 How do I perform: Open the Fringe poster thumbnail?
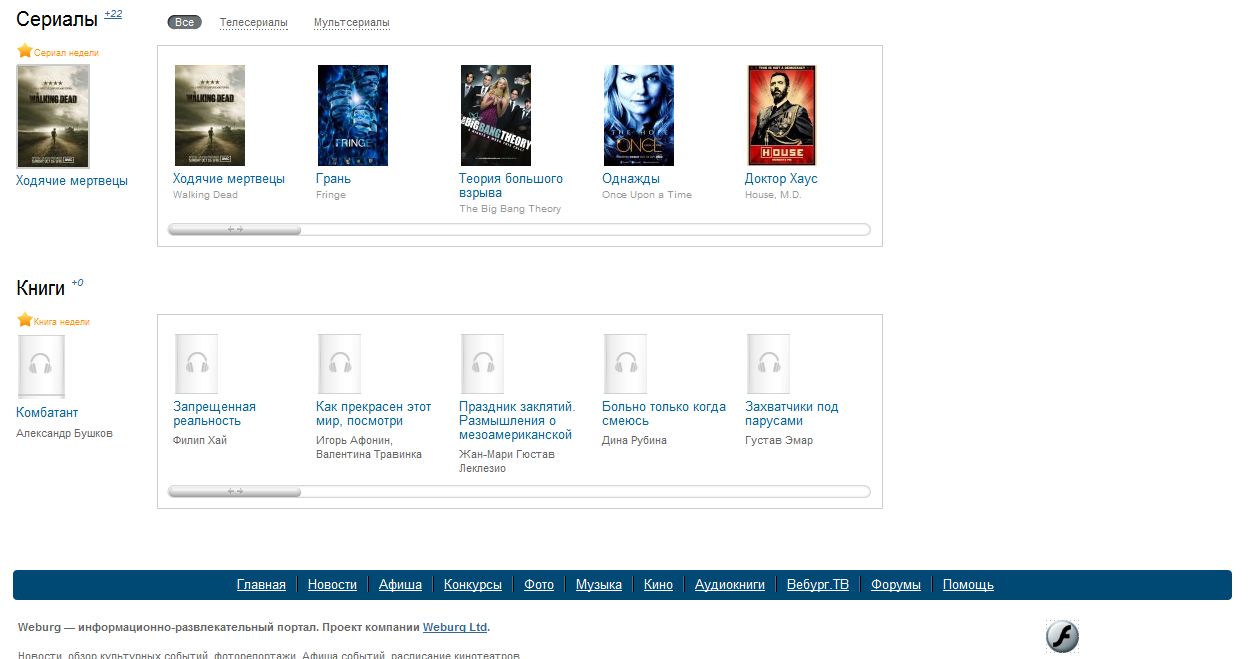(x=353, y=115)
